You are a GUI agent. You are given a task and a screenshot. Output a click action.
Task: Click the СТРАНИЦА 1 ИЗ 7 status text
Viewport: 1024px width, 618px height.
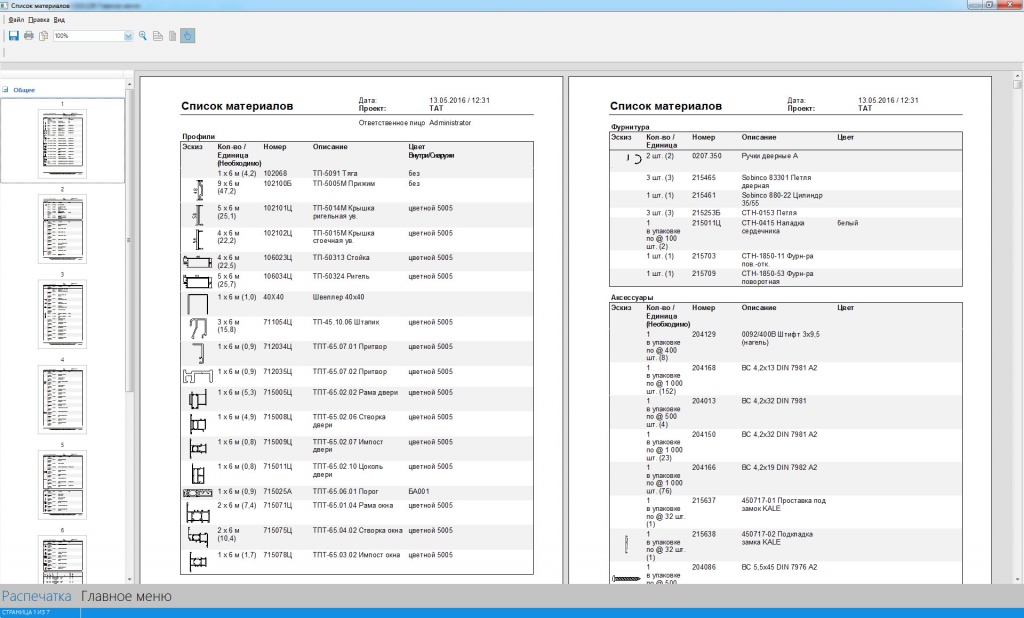pos(25,613)
